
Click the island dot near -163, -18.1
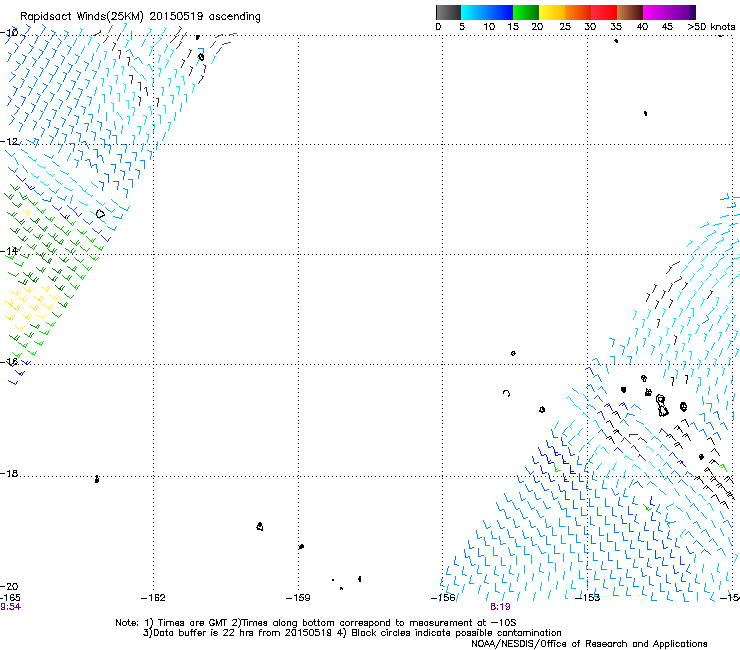point(97,479)
